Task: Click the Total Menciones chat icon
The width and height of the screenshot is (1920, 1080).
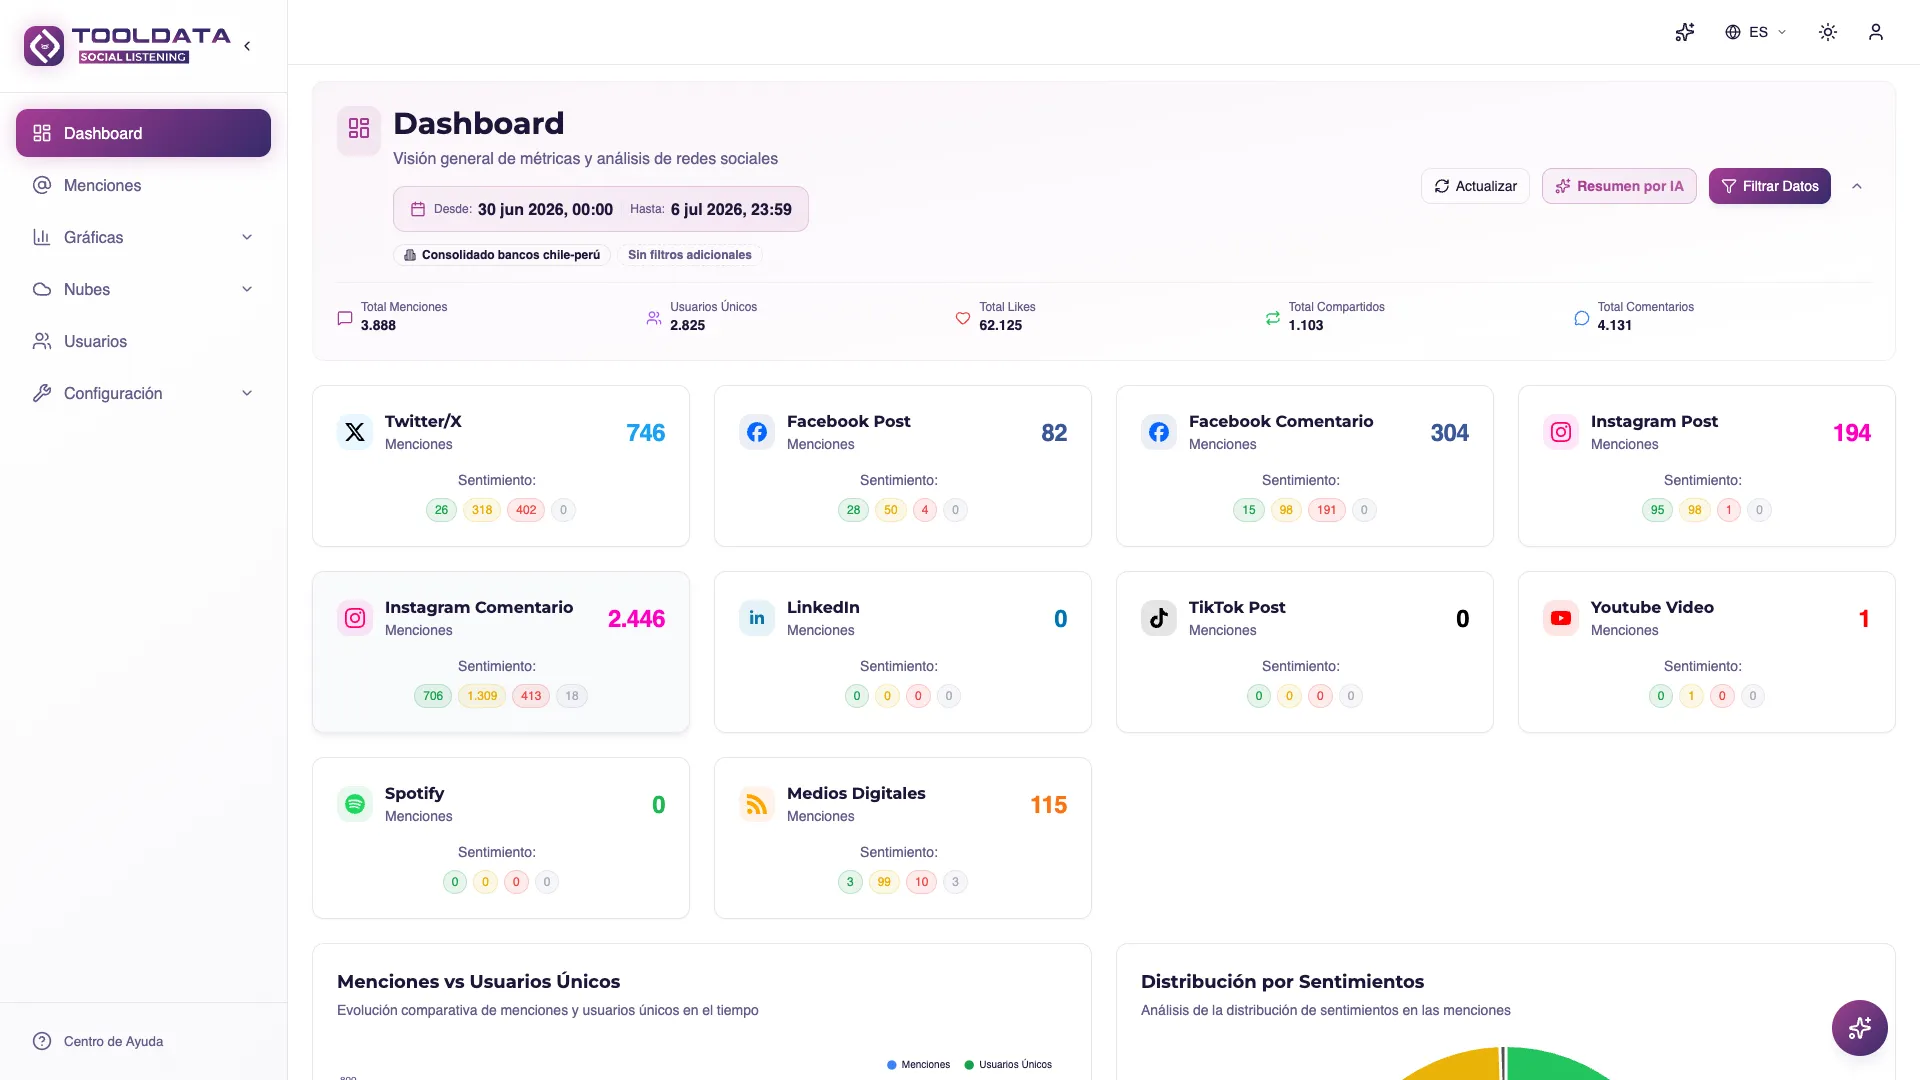Action: [x=345, y=318]
